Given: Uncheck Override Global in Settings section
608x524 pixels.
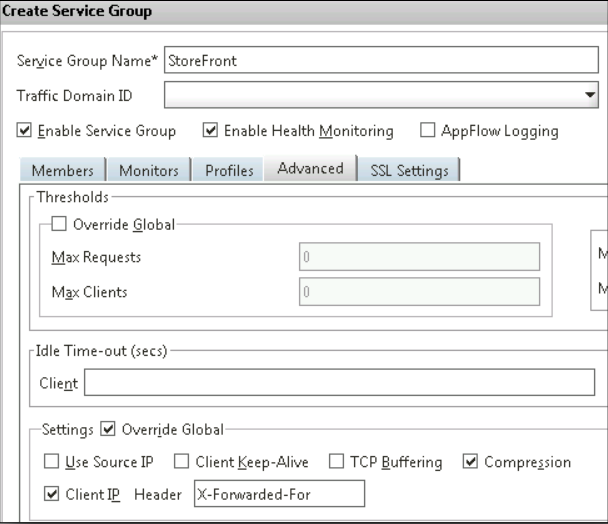Looking at the screenshot, I should [108, 430].
